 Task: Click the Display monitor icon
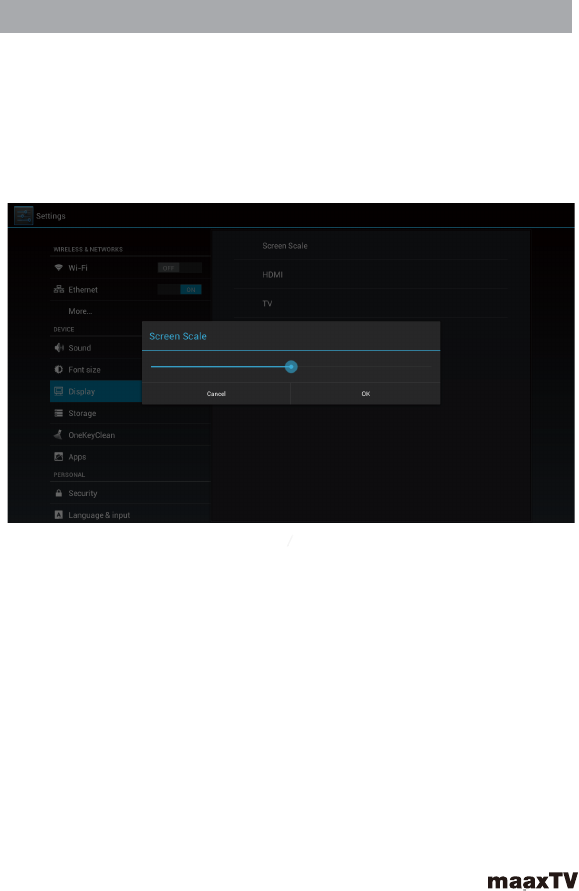59,391
